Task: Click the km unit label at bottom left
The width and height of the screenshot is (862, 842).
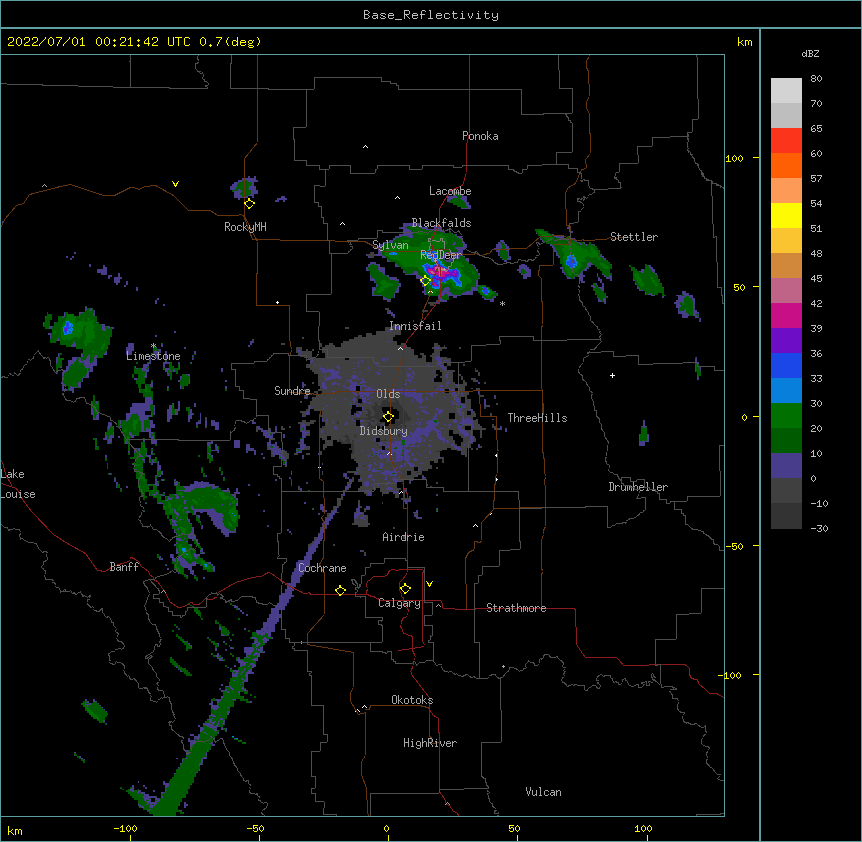Action: pos(15,831)
